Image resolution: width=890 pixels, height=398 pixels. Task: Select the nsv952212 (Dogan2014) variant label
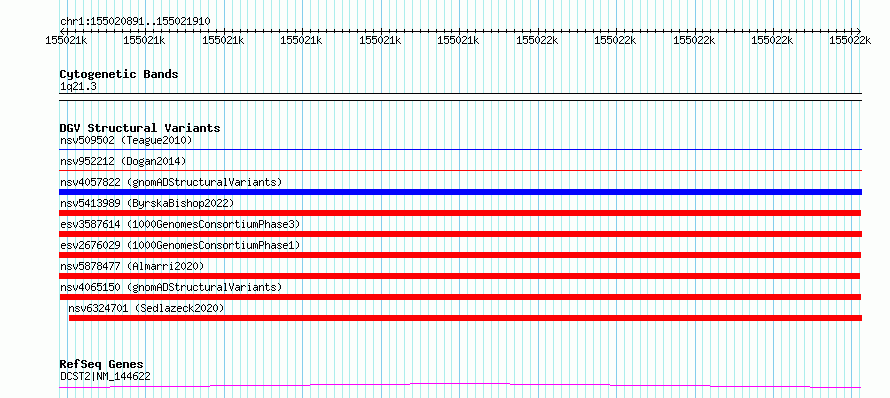pyautogui.click(x=123, y=161)
